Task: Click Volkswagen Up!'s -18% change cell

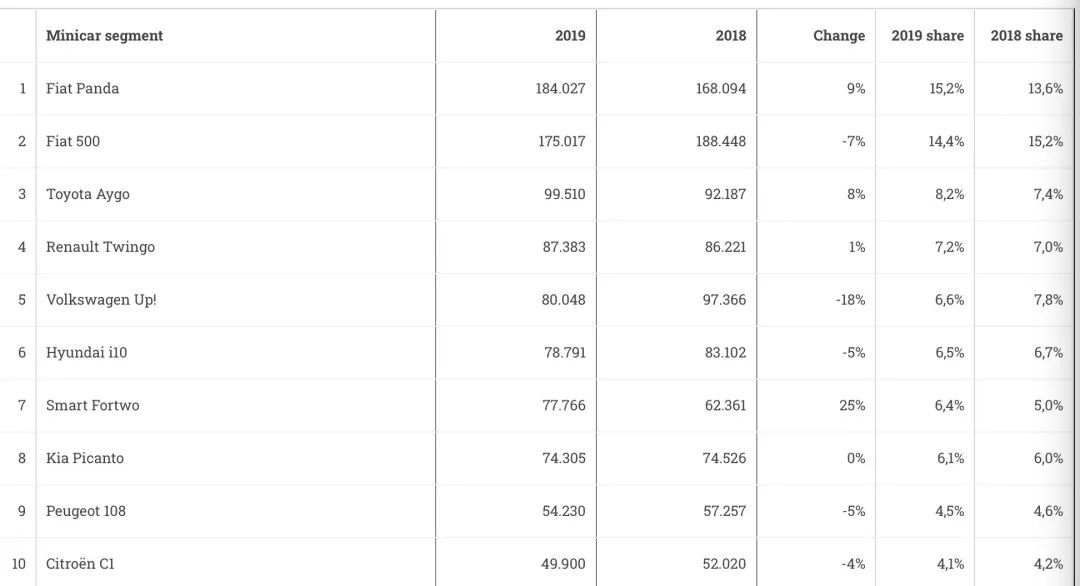Action: (851, 300)
